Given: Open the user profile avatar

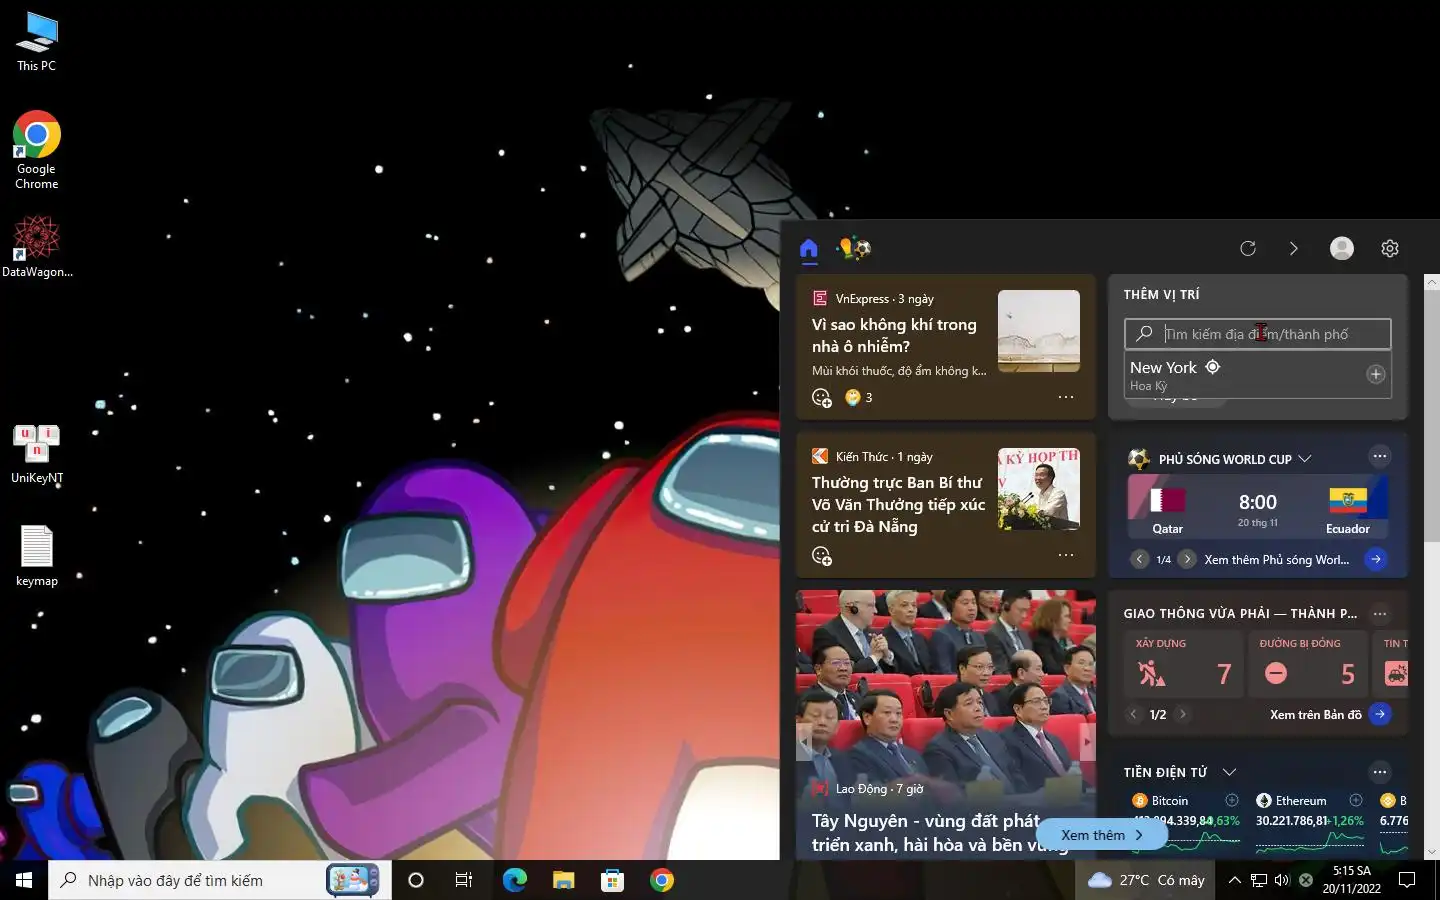Looking at the screenshot, I should pyautogui.click(x=1342, y=248).
